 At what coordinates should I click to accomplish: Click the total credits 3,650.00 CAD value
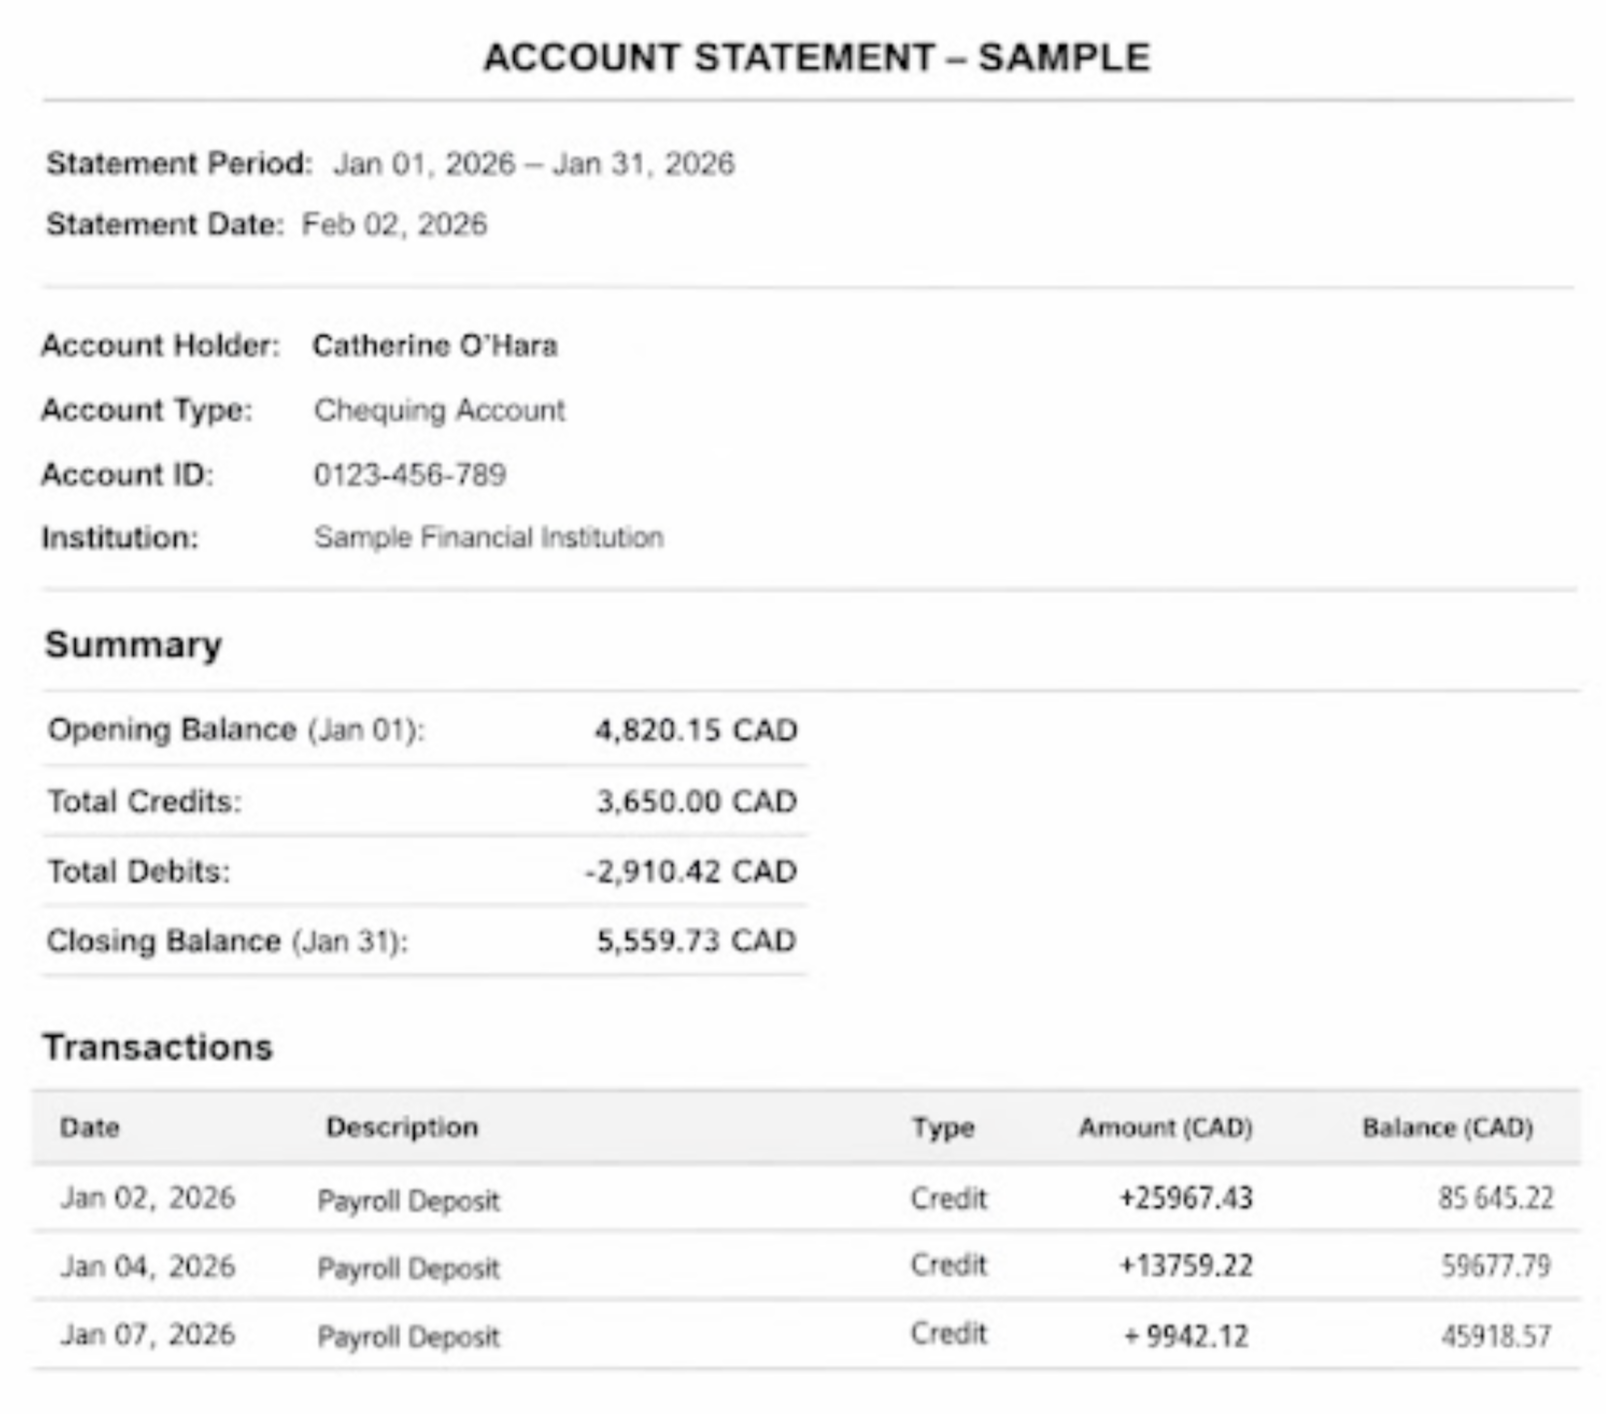pyautogui.click(x=696, y=801)
